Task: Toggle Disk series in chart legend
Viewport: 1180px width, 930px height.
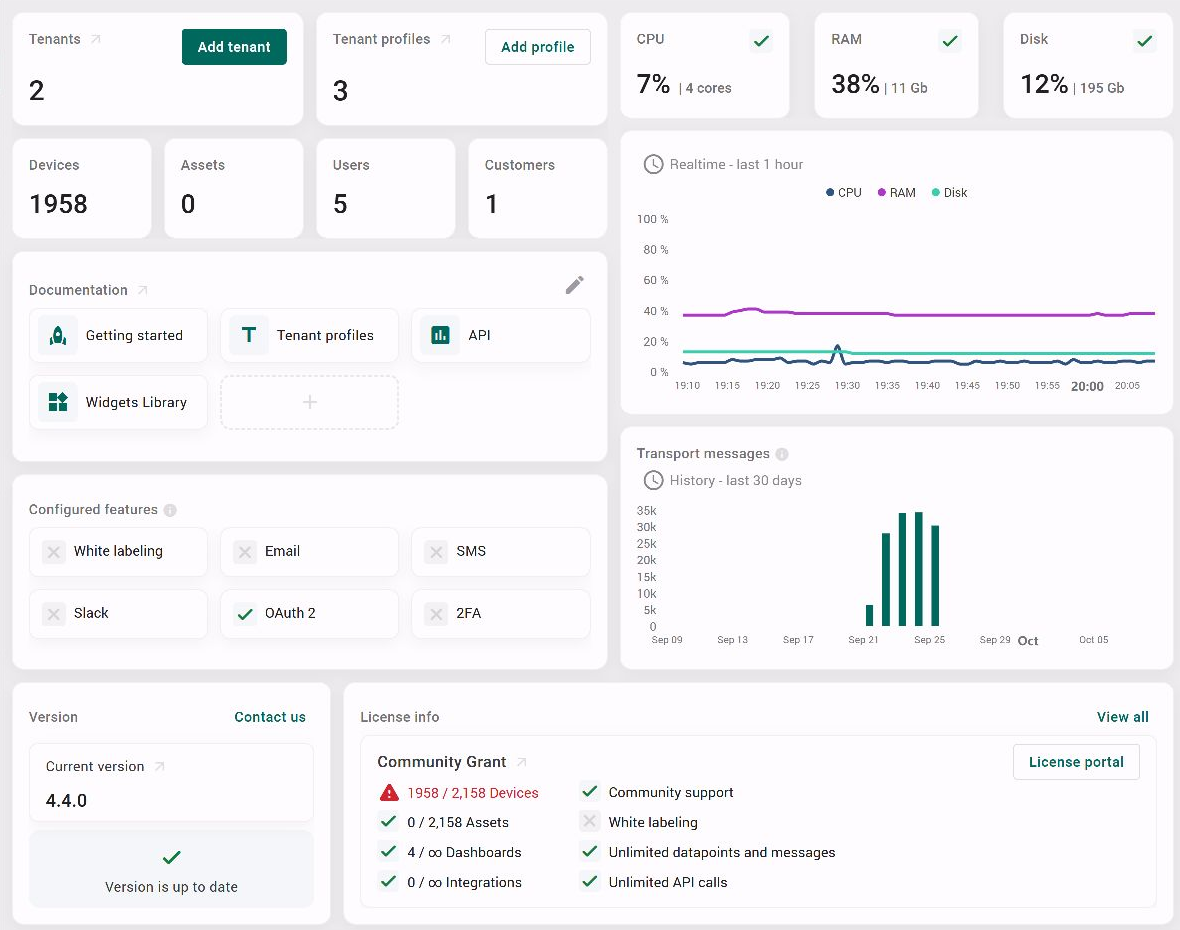Action: [x=949, y=193]
